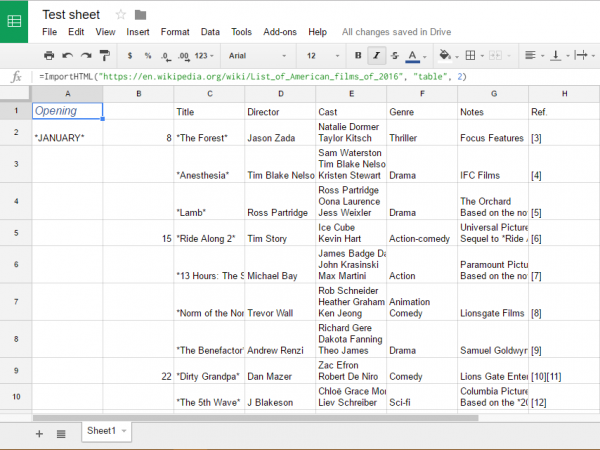This screenshot has width=600, height=450.
Task: Select the 'Jason Zada' cell
Action: (x=280, y=132)
